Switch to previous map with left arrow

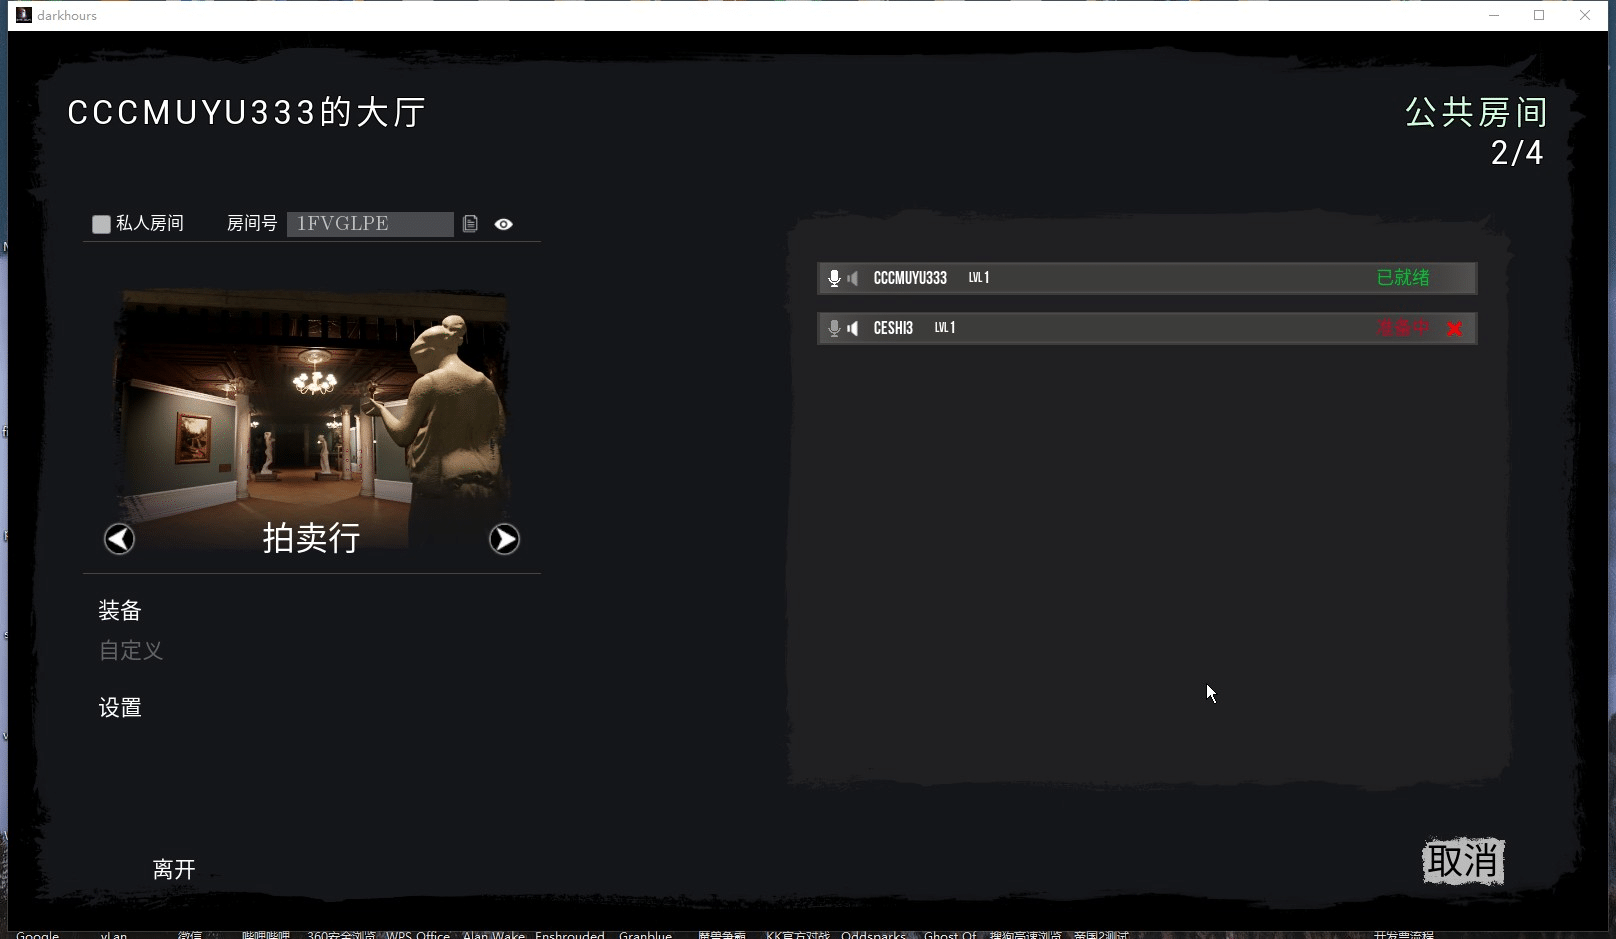119,539
